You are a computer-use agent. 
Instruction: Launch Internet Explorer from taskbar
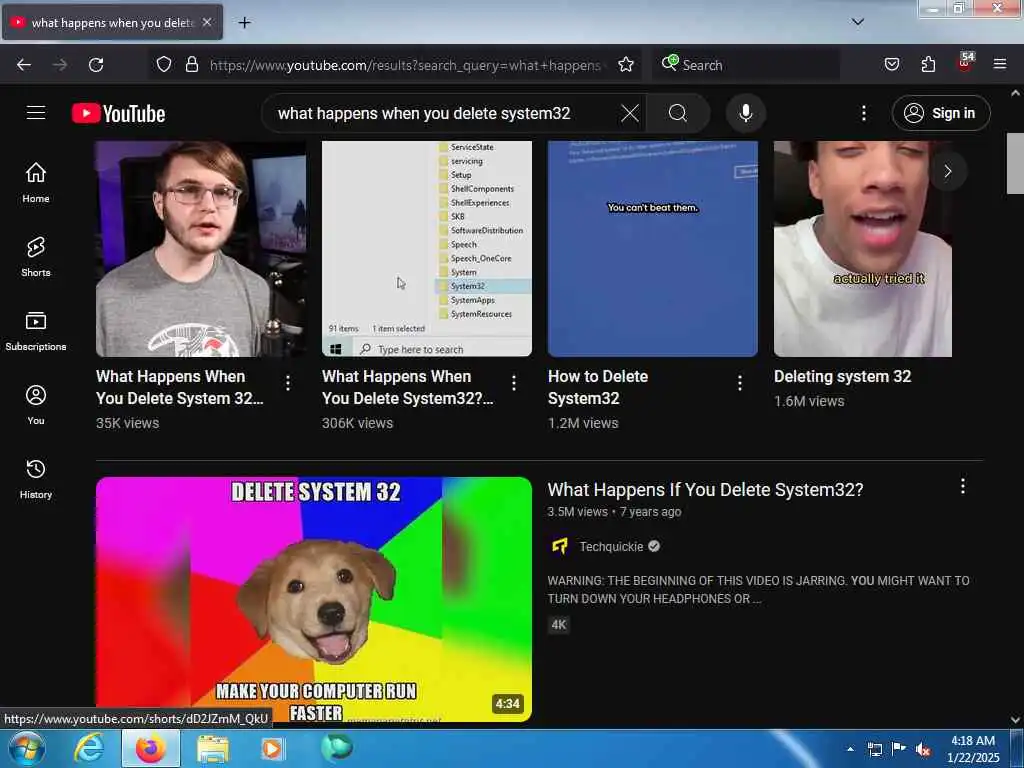pos(89,748)
